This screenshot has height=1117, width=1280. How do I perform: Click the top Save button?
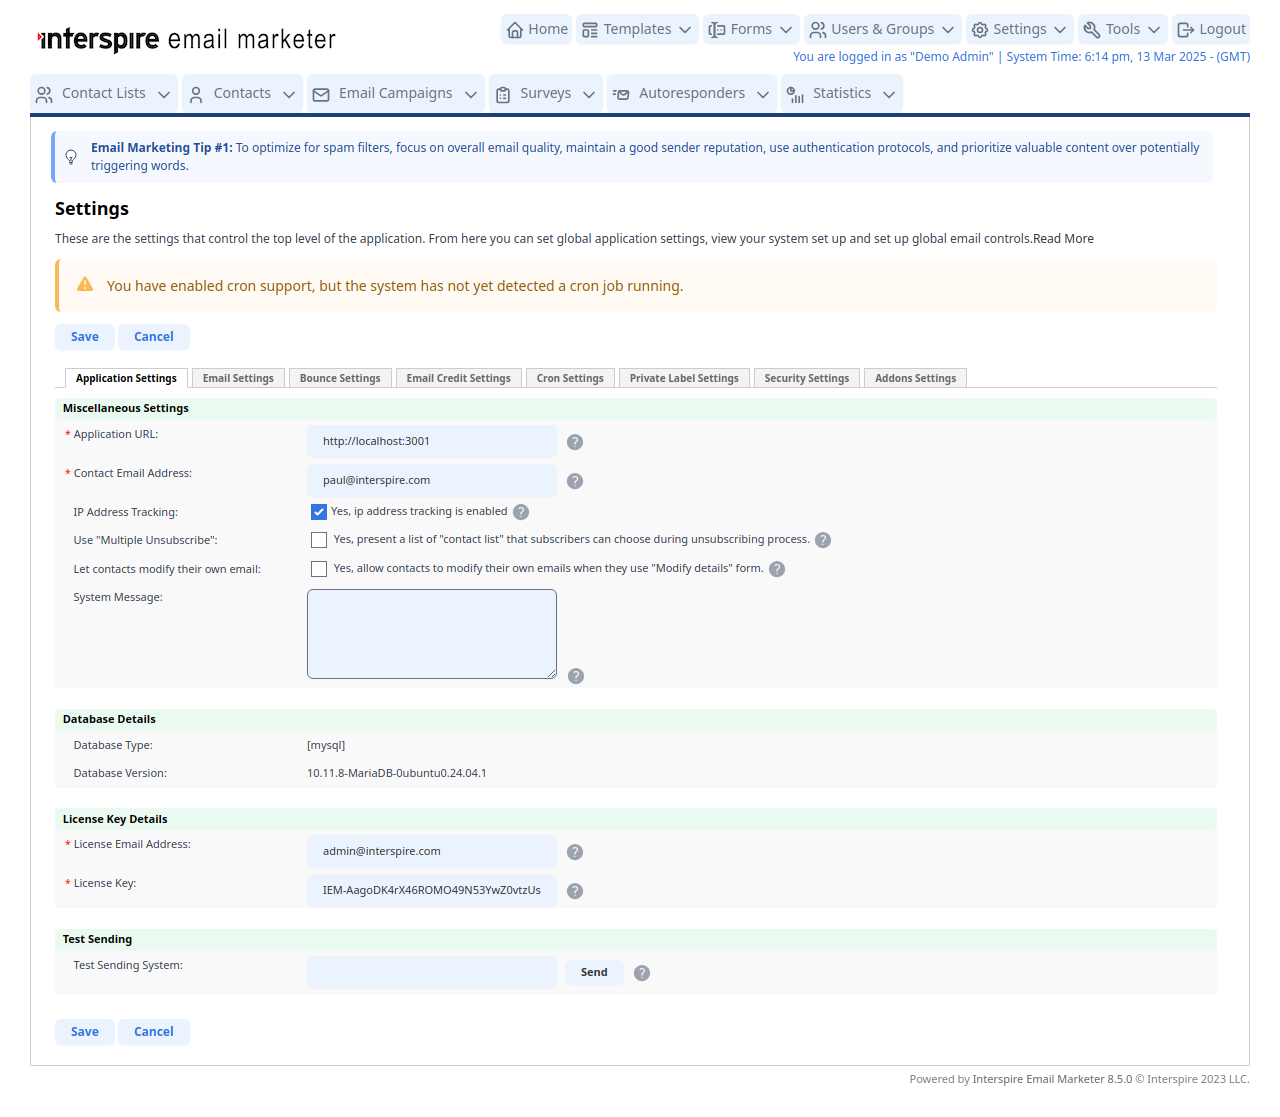pos(85,337)
